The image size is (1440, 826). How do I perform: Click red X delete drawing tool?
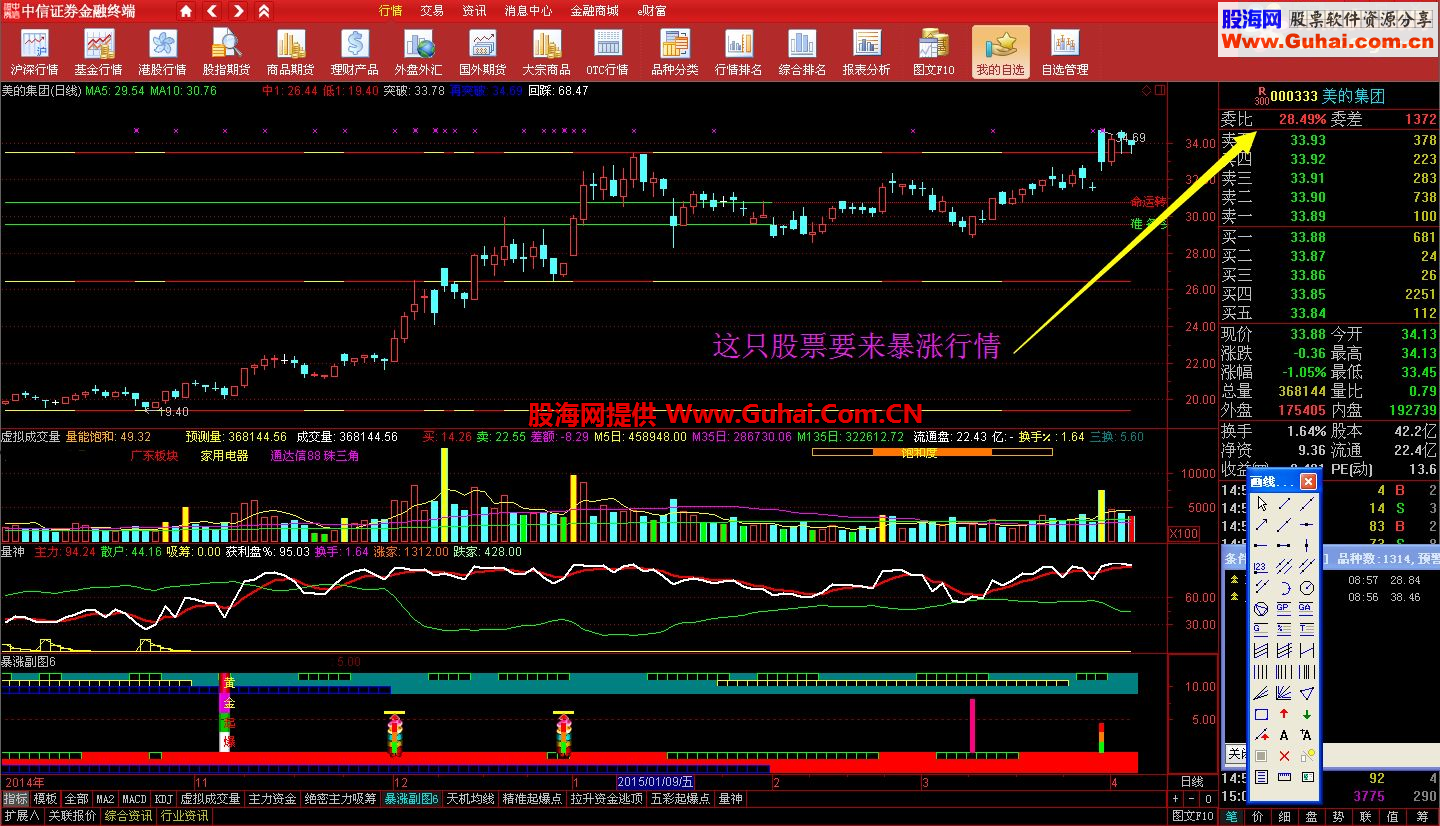point(1284,756)
